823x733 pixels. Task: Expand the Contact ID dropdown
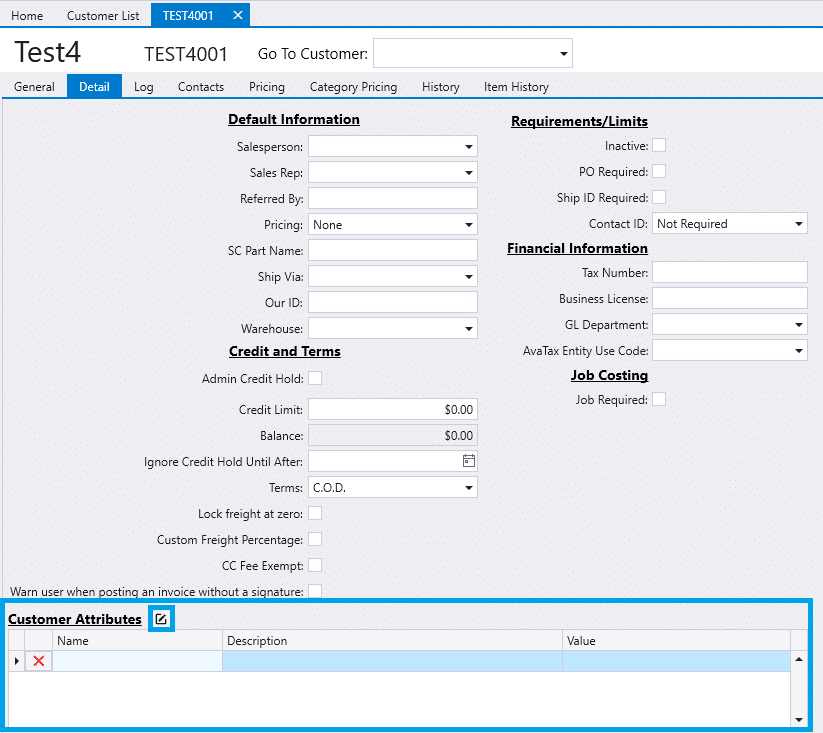[798, 224]
